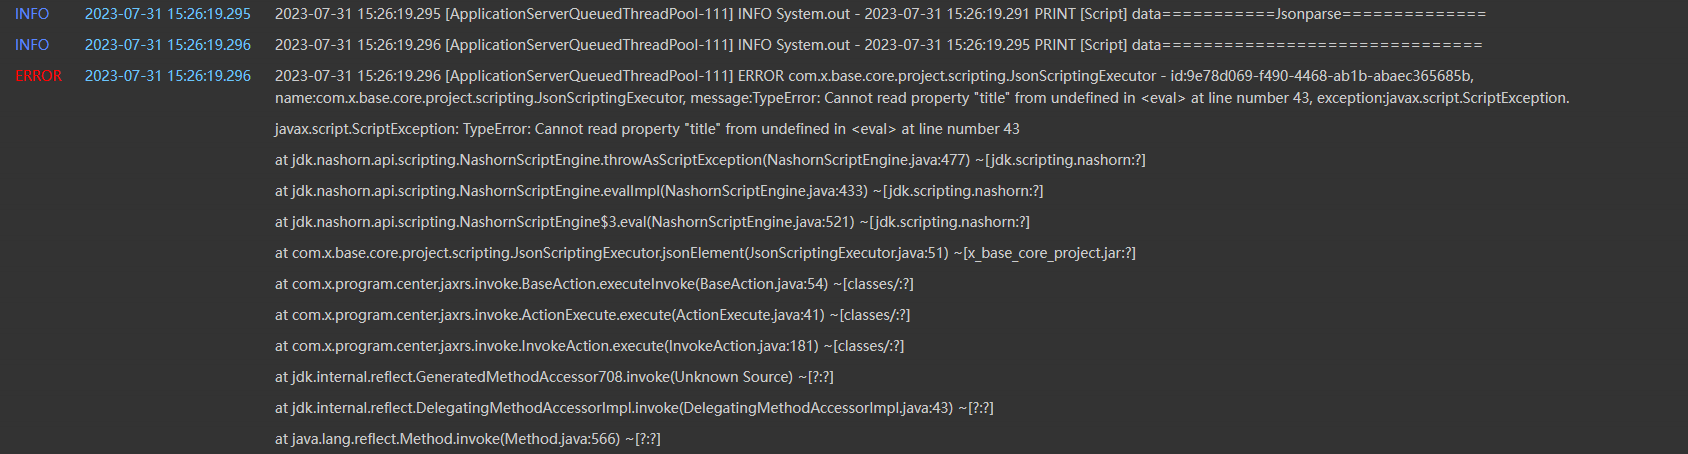
Task: Click the JsonScriptingExecutor.jsonElement stack frame
Action: click(705, 253)
